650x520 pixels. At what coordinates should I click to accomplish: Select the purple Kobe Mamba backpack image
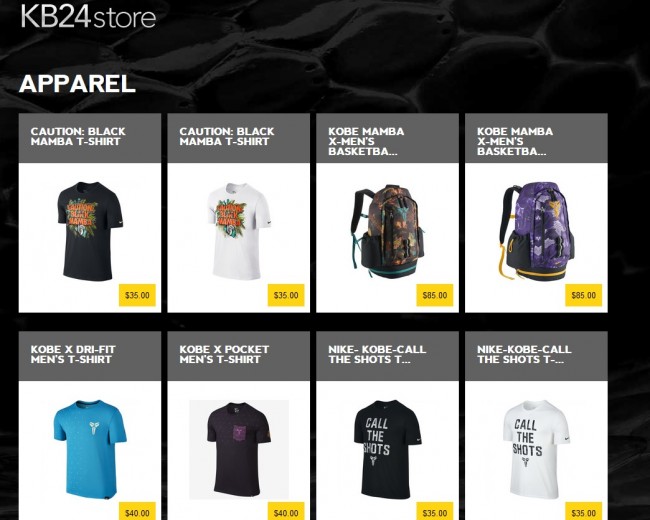coord(538,232)
